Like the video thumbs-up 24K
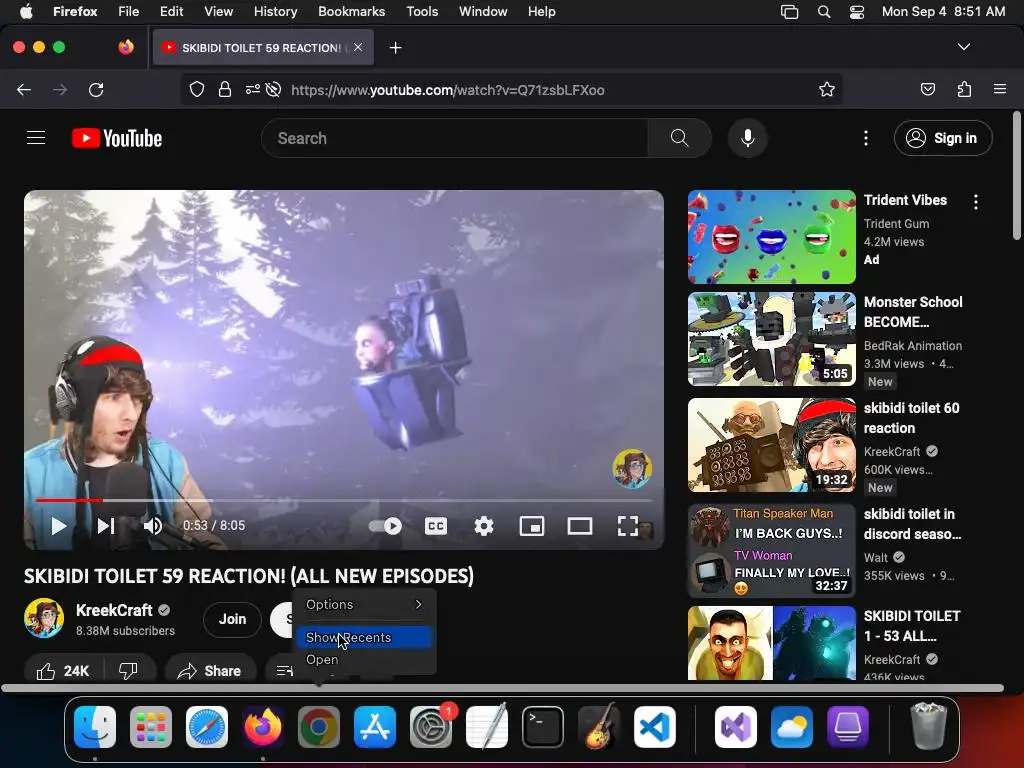1024x768 pixels. click(x=63, y=671)
